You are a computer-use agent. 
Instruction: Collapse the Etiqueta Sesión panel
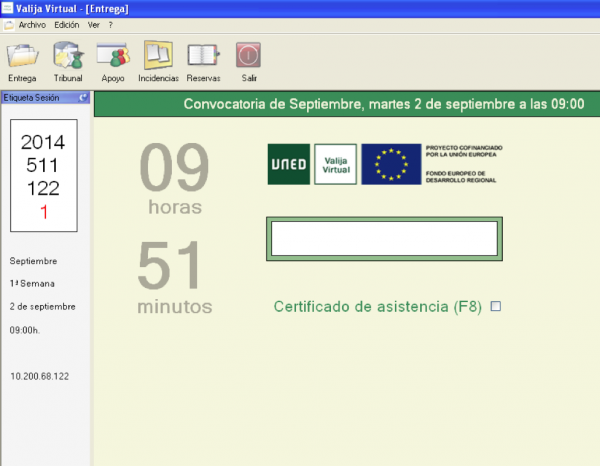83,98
